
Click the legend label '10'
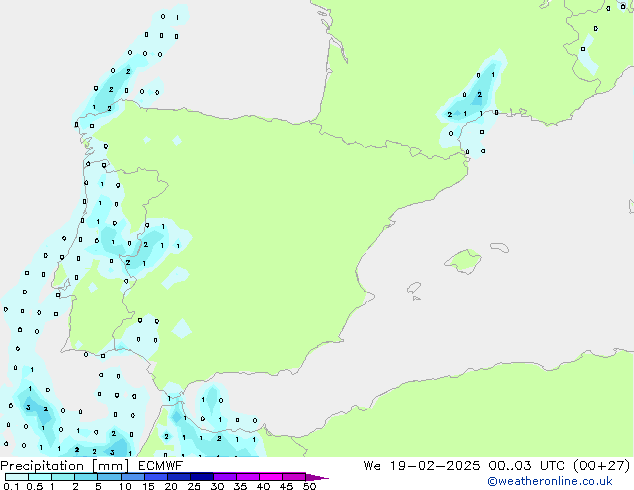[125, 486]
